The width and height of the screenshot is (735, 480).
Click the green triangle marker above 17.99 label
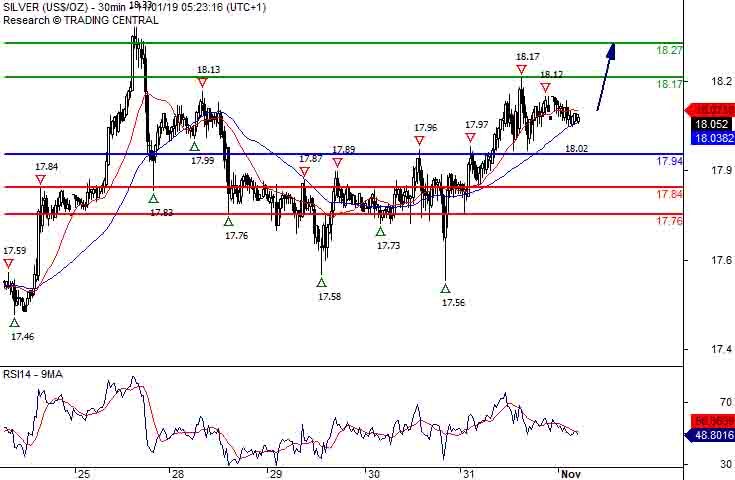(x=195, y=147)
